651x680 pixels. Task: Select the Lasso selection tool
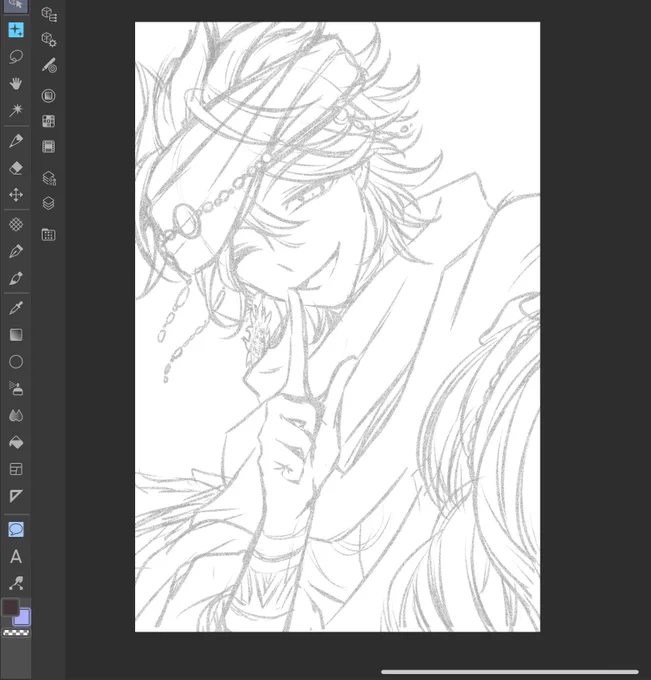tap(16, 57)
